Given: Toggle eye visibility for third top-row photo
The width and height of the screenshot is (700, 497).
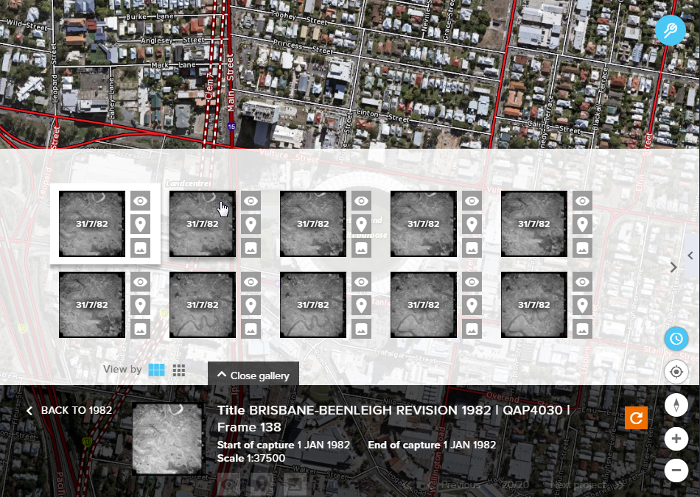Looking at the screenshot, I should 361,201.
